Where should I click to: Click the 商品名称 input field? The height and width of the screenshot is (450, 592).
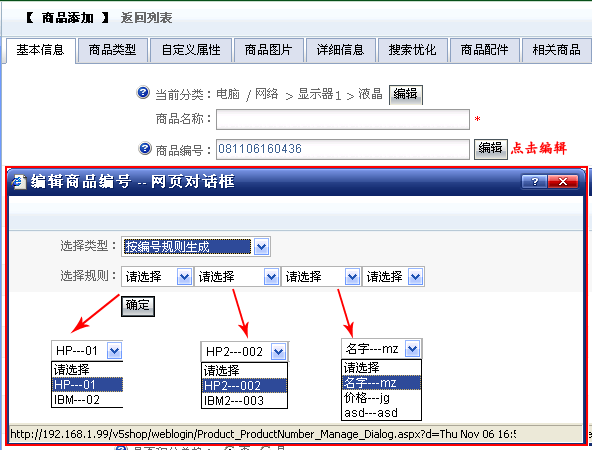342,119
